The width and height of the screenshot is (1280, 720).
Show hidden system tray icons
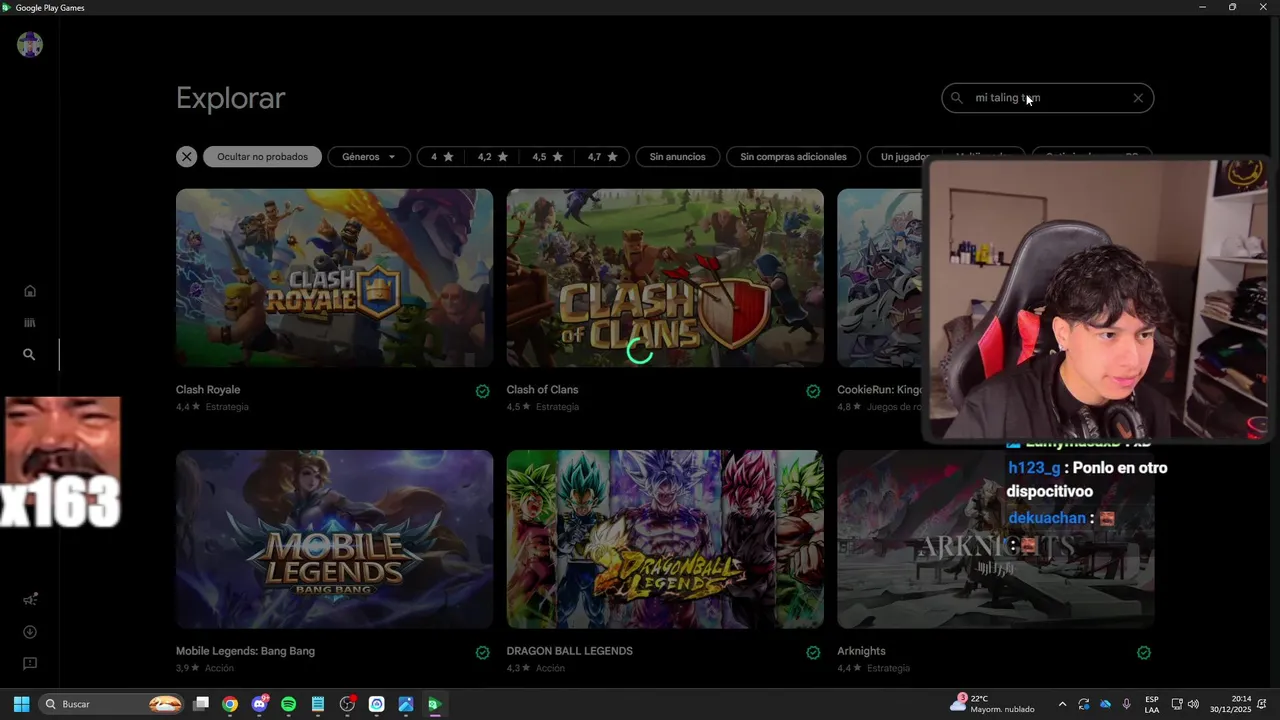1062,704
